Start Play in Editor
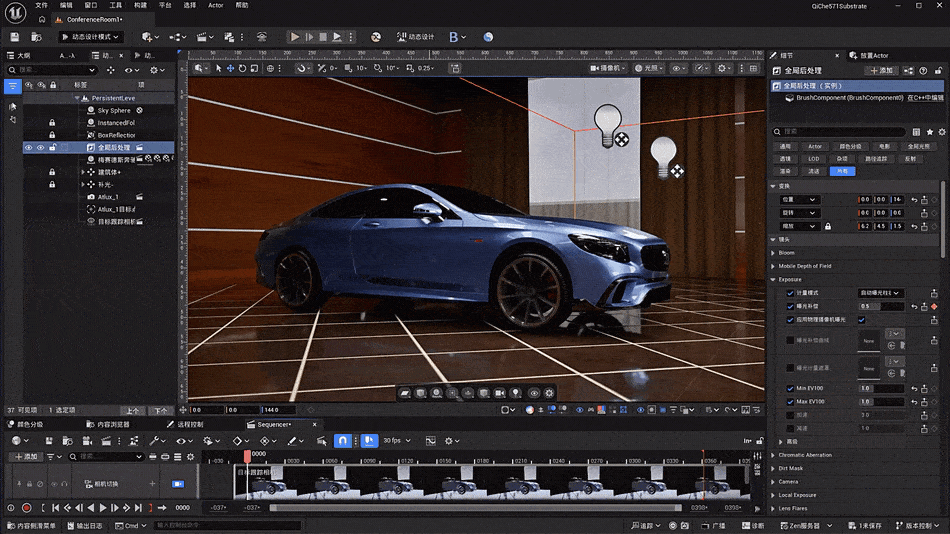The height and width of the screenshot is (534, 950). (x=294, y=37)
